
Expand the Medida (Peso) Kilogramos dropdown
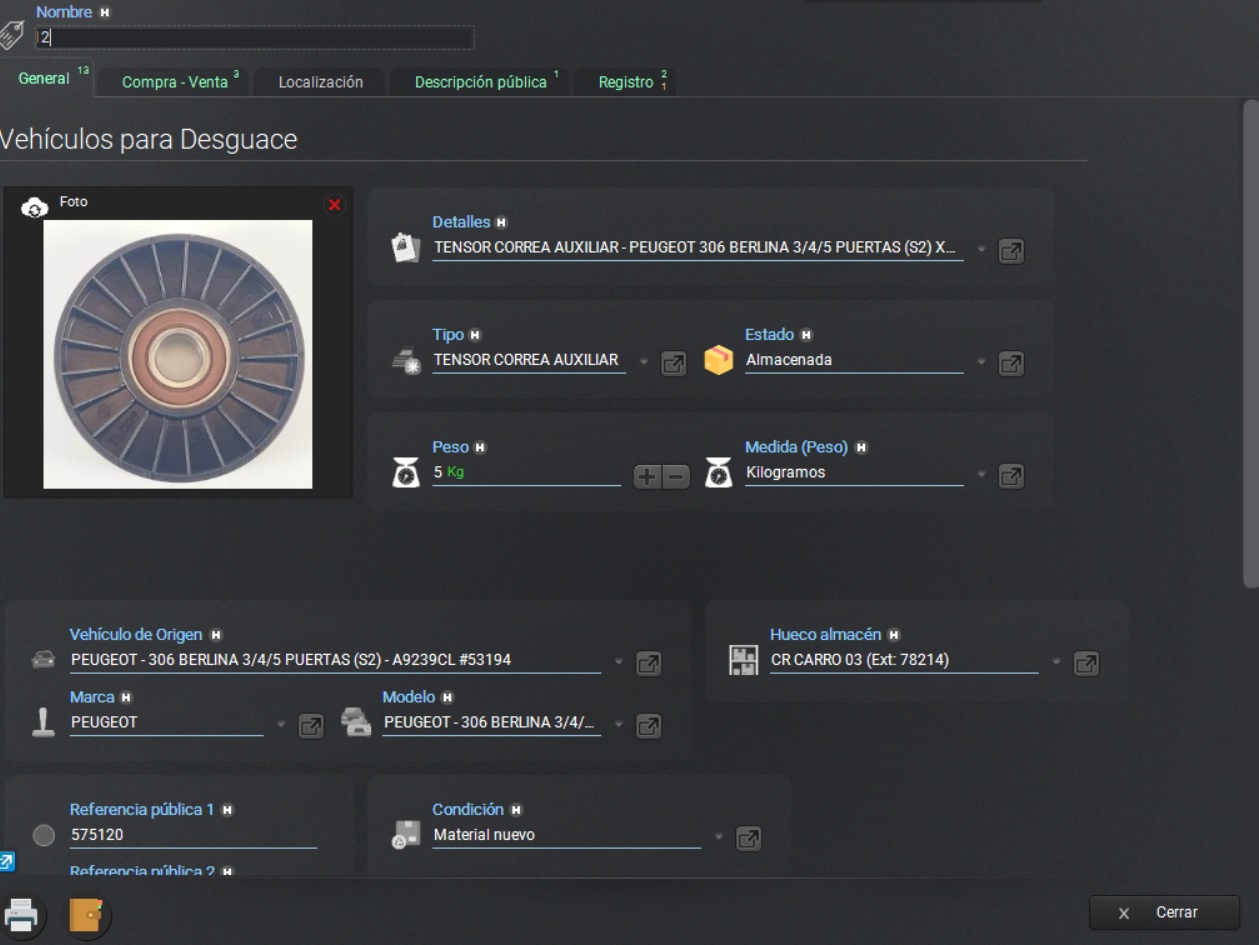click(x=981, y=475)
